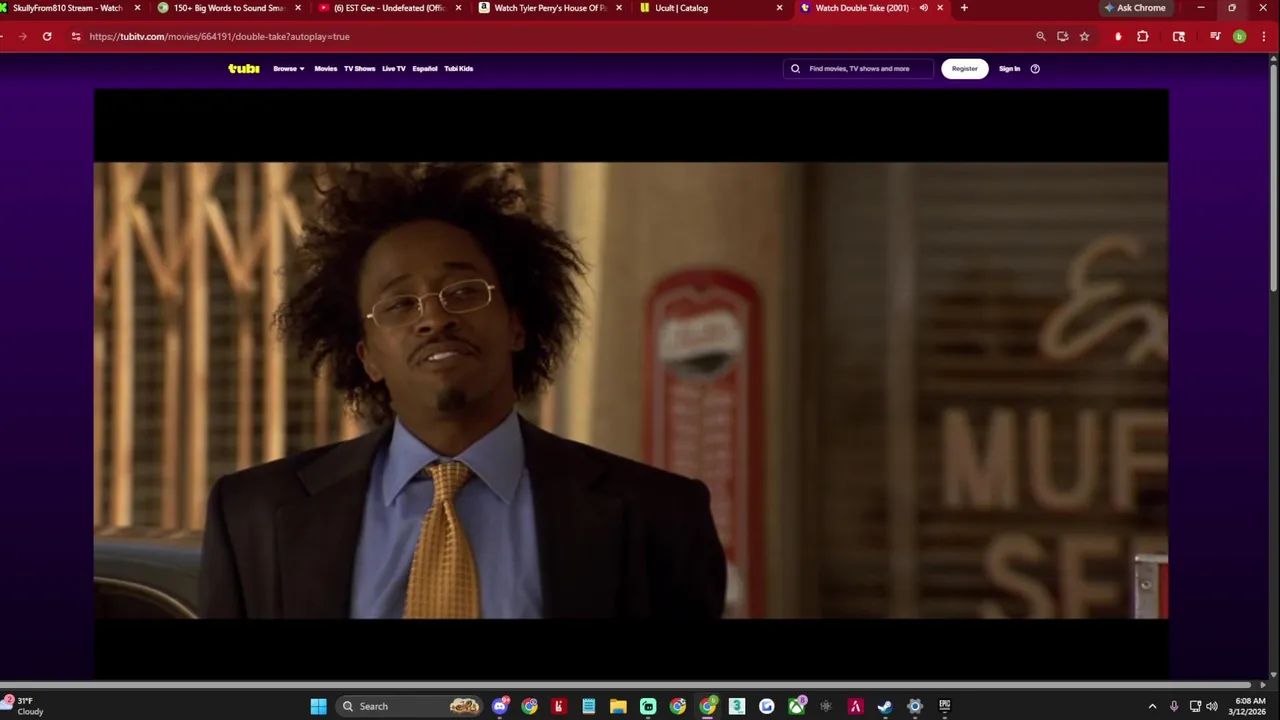Click the microphone icon in system tray
The height and width of the screenshot is (720, 1280).
click(1174, 706)
